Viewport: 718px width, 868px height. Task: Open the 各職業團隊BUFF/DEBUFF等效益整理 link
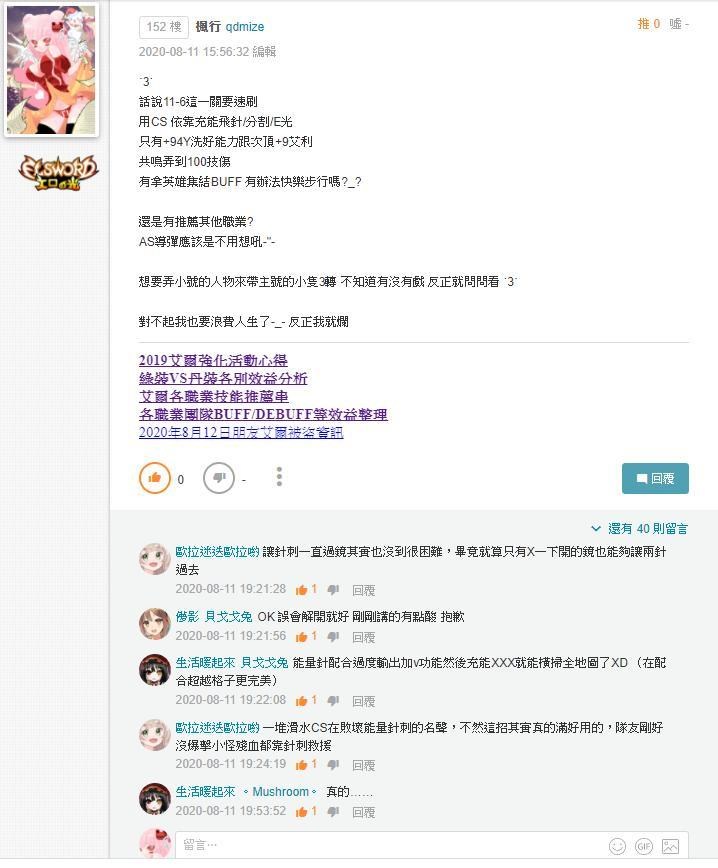click(264, 414)
